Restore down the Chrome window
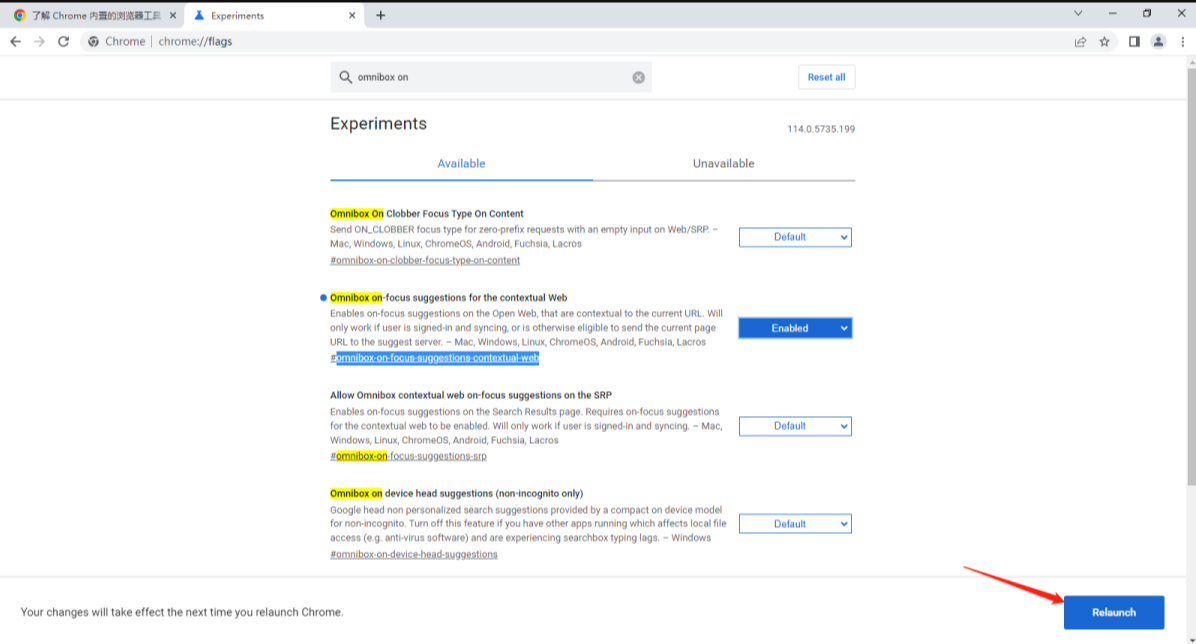 click(1146, 13)
